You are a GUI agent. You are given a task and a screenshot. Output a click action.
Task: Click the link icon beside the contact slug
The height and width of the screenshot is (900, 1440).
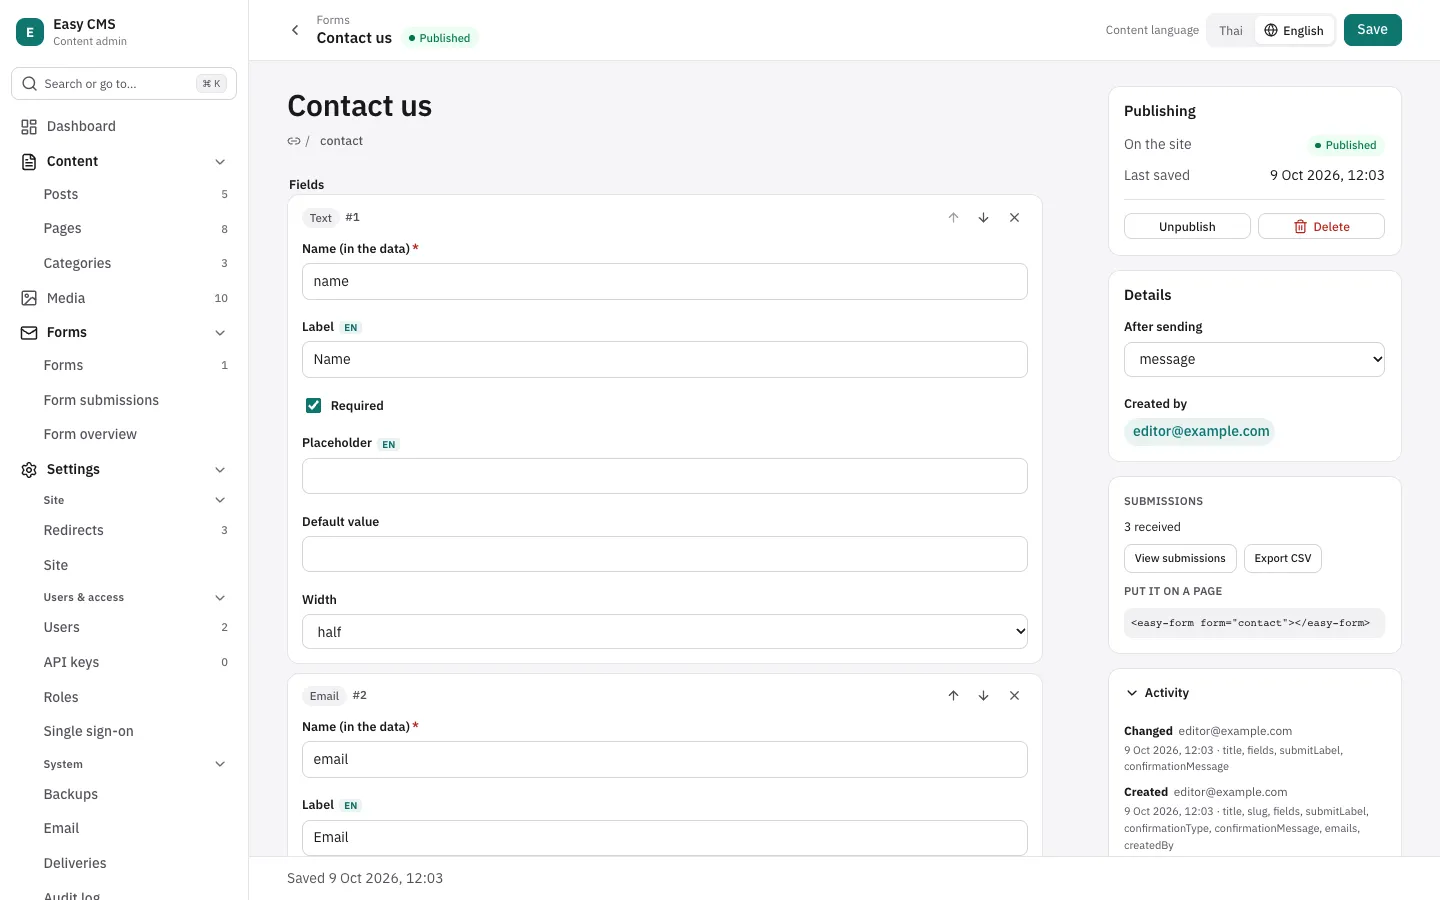click(x=294, y=141)
